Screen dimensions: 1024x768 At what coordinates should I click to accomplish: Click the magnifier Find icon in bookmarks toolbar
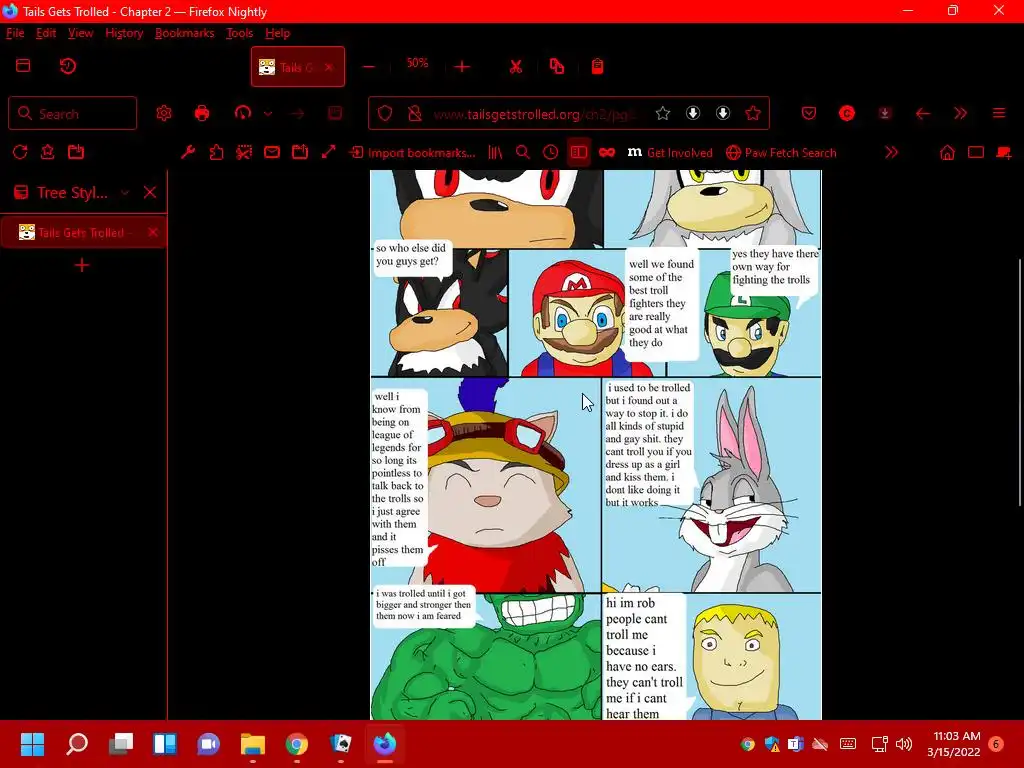coord(522,152)
